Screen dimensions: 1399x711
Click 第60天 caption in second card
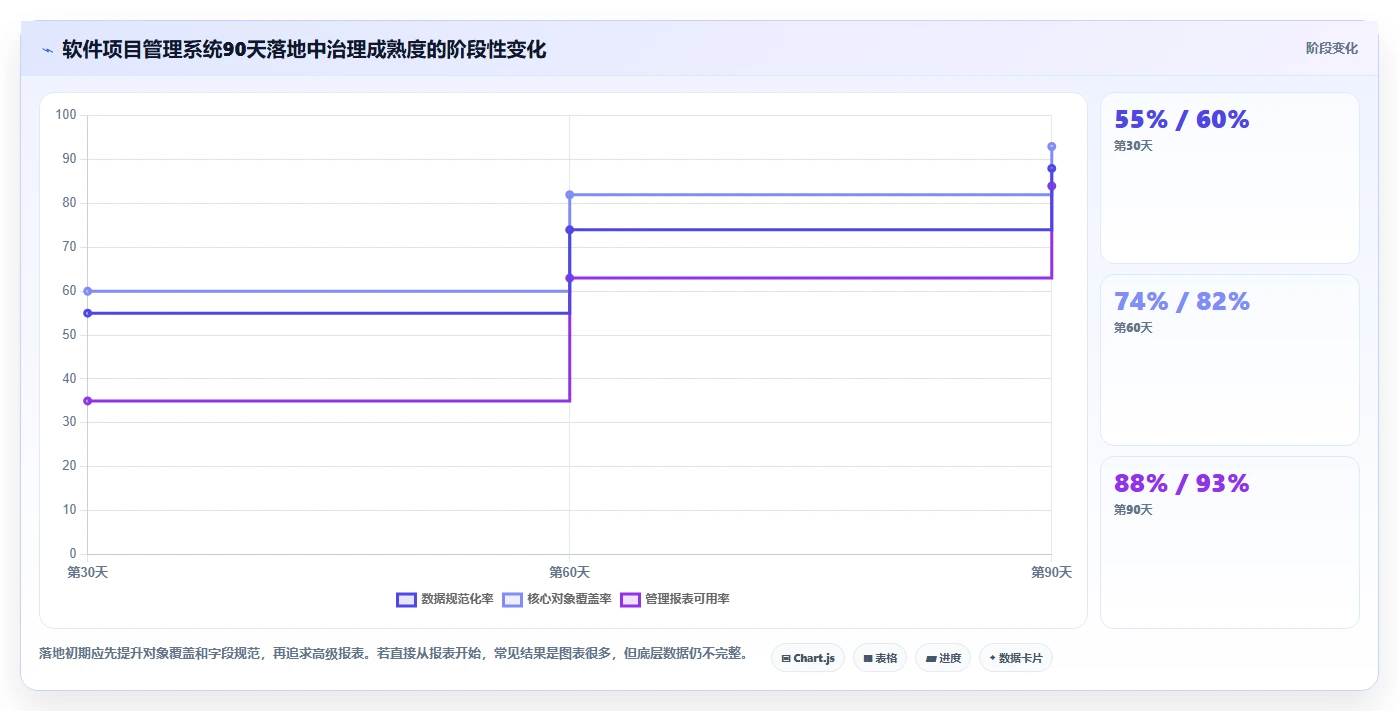1133,328
